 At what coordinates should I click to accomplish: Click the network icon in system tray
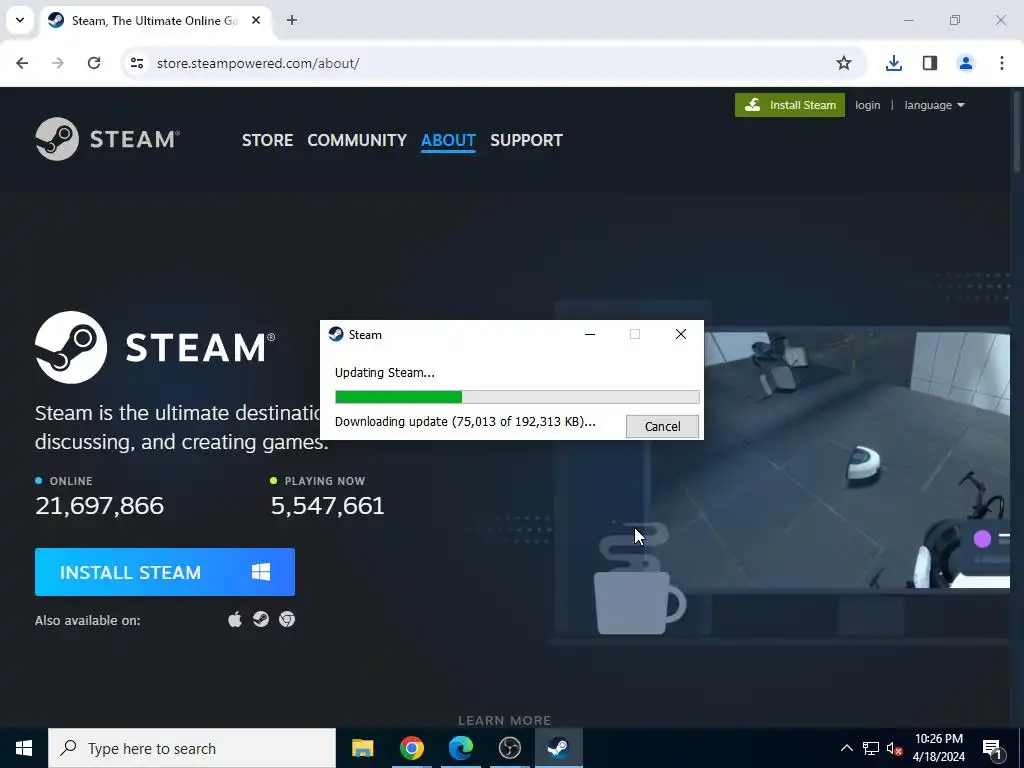[x=871, y=748]
